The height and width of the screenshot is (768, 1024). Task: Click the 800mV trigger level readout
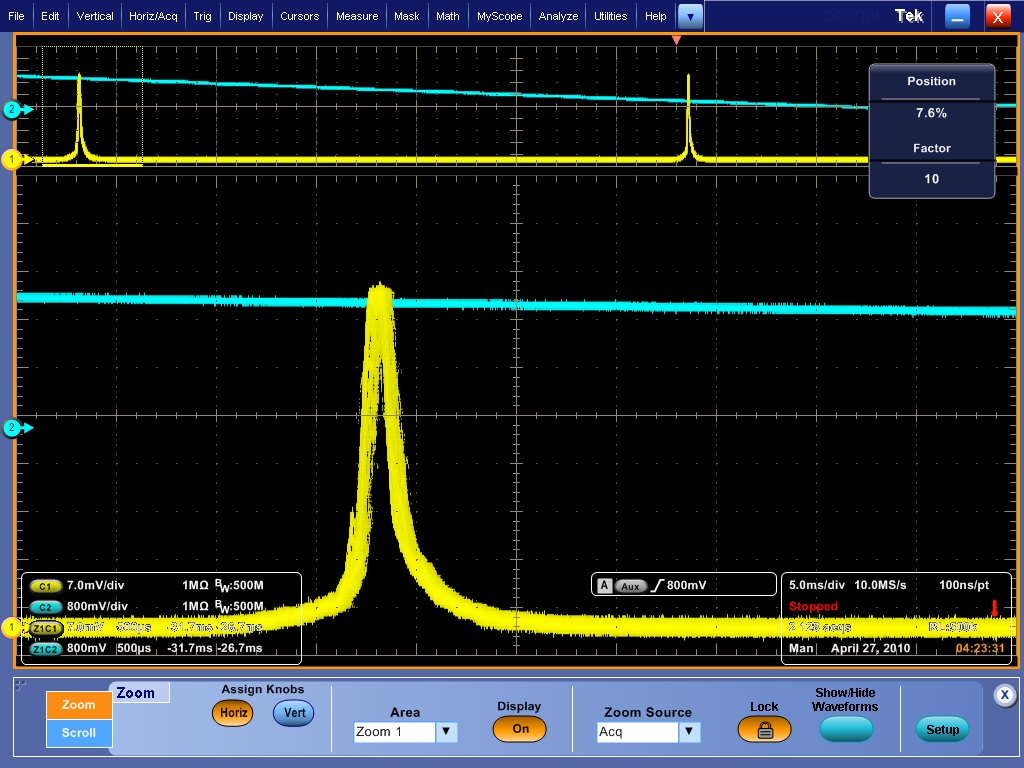(686, 585)
